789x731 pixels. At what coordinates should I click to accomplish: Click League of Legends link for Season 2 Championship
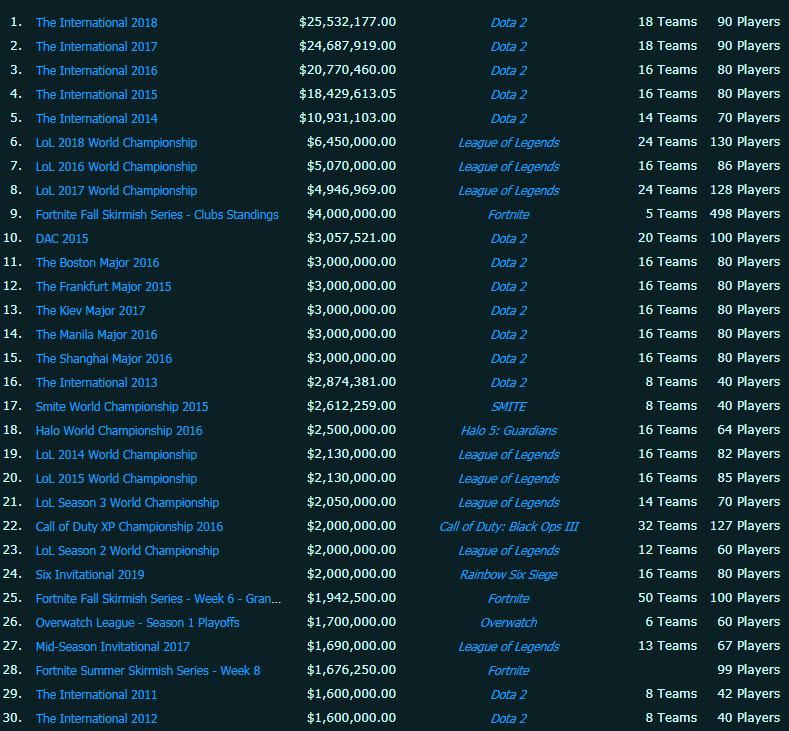point(509,551)
